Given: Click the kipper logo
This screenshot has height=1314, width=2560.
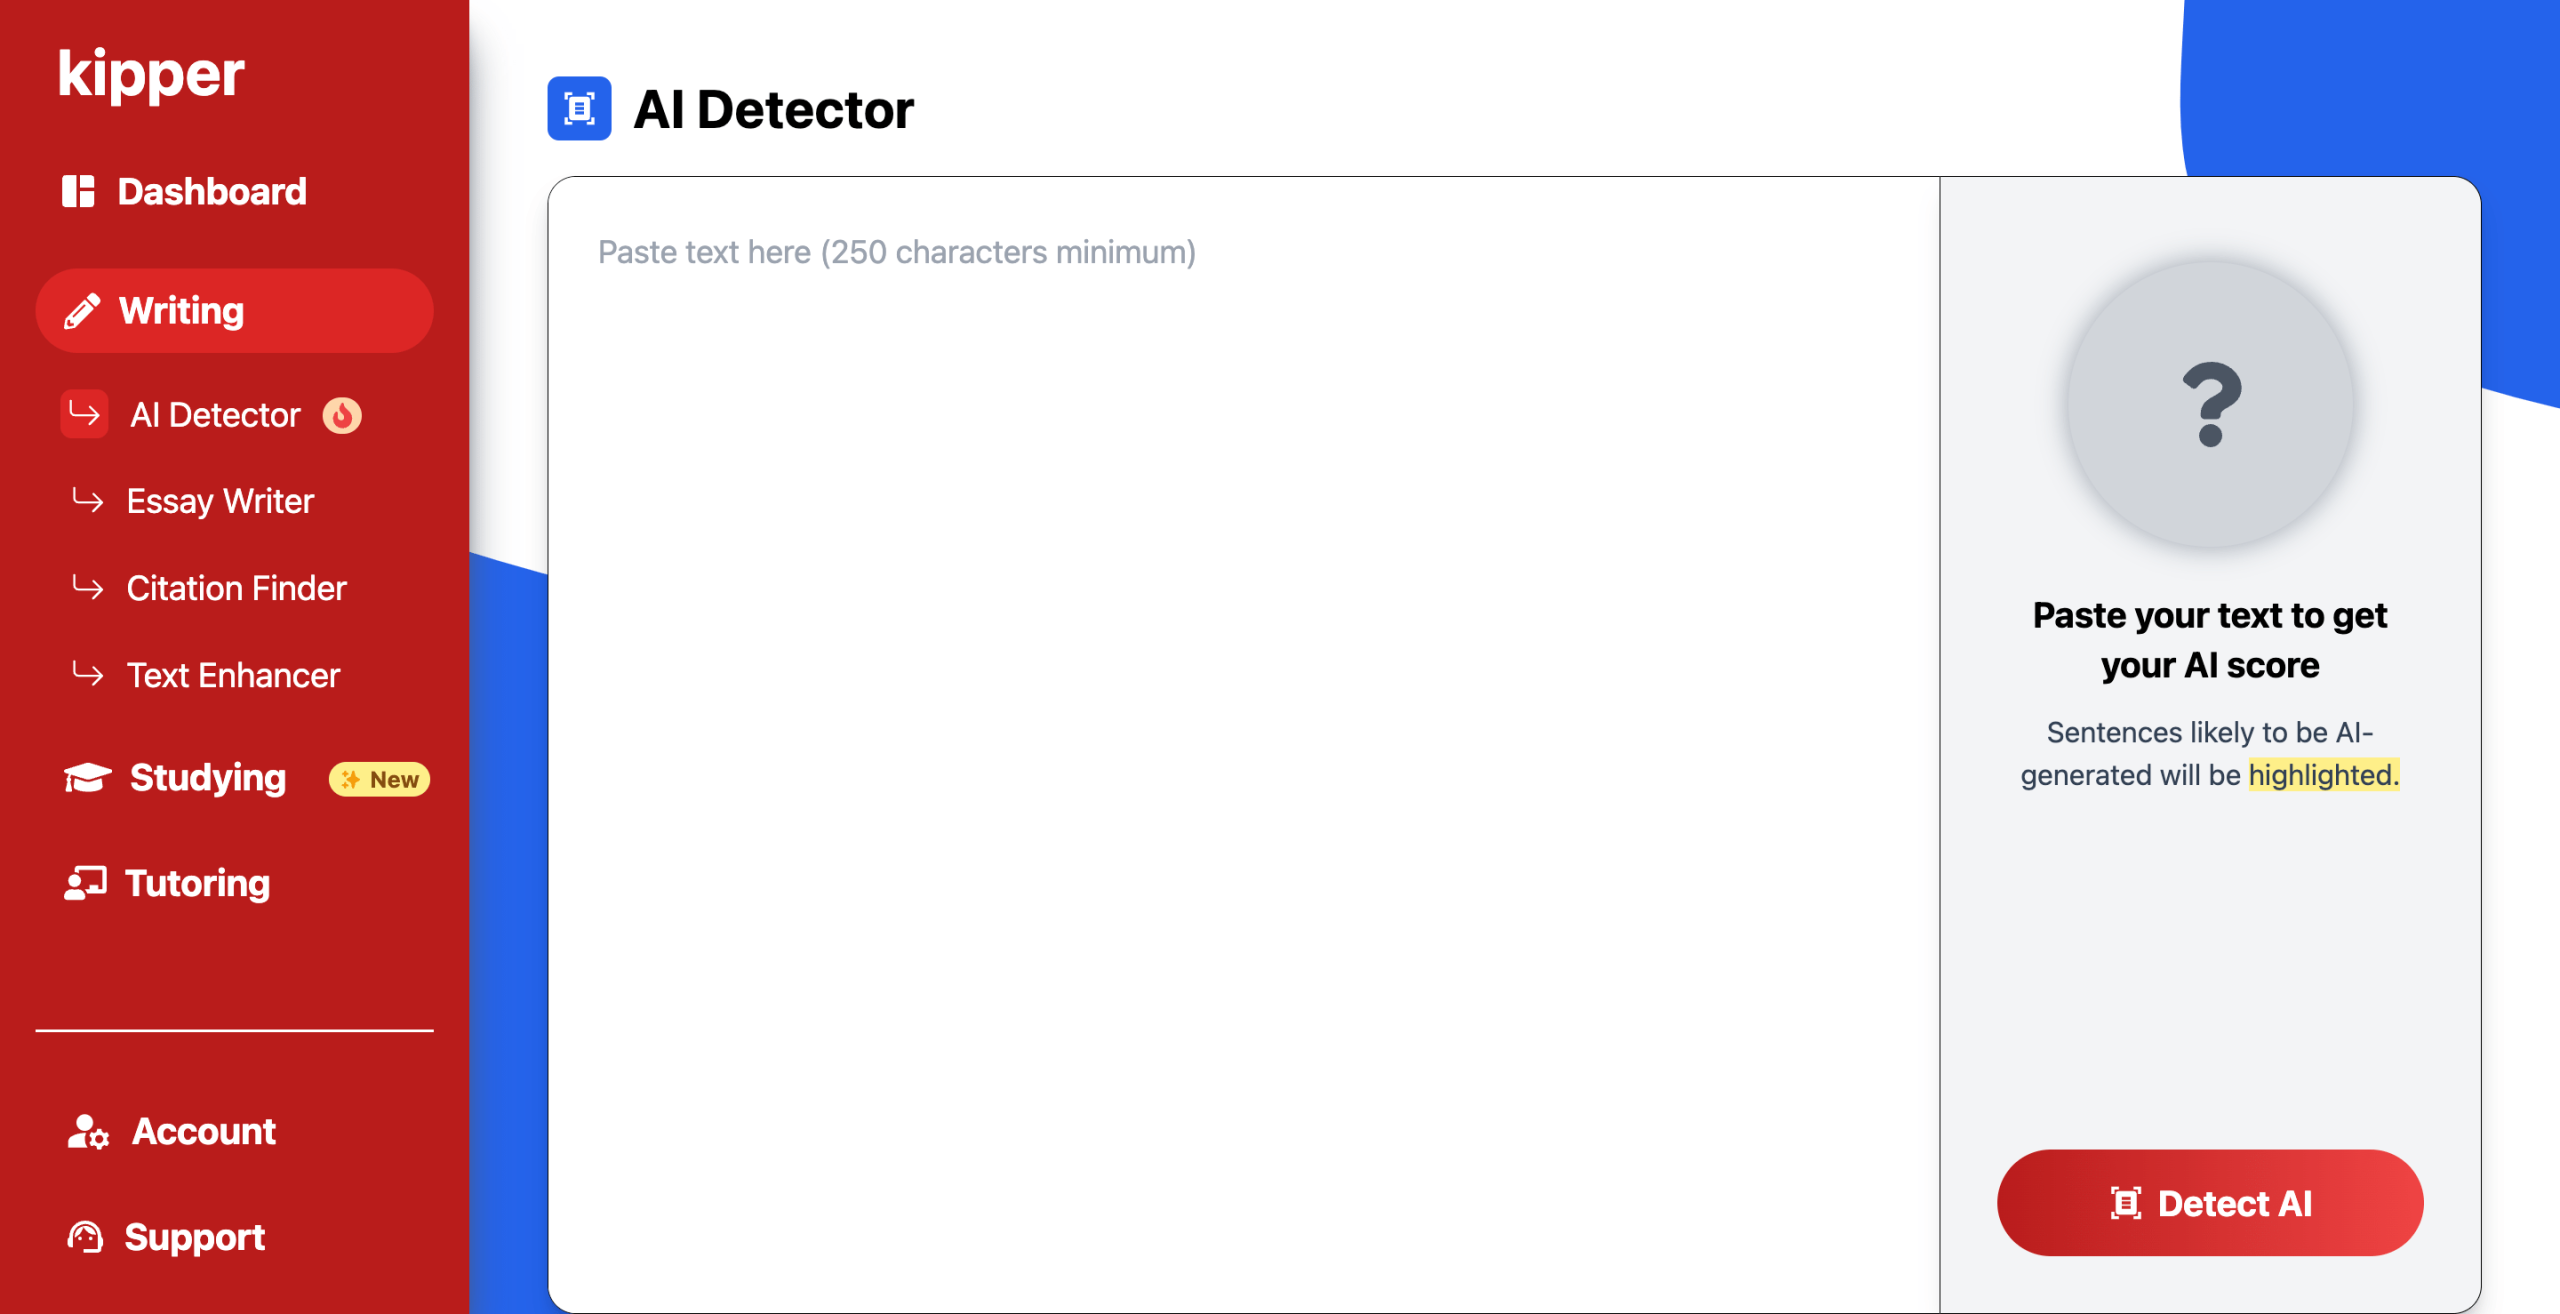Looking at the screenshot, I should pyautogui.click(x=151, y=74).
